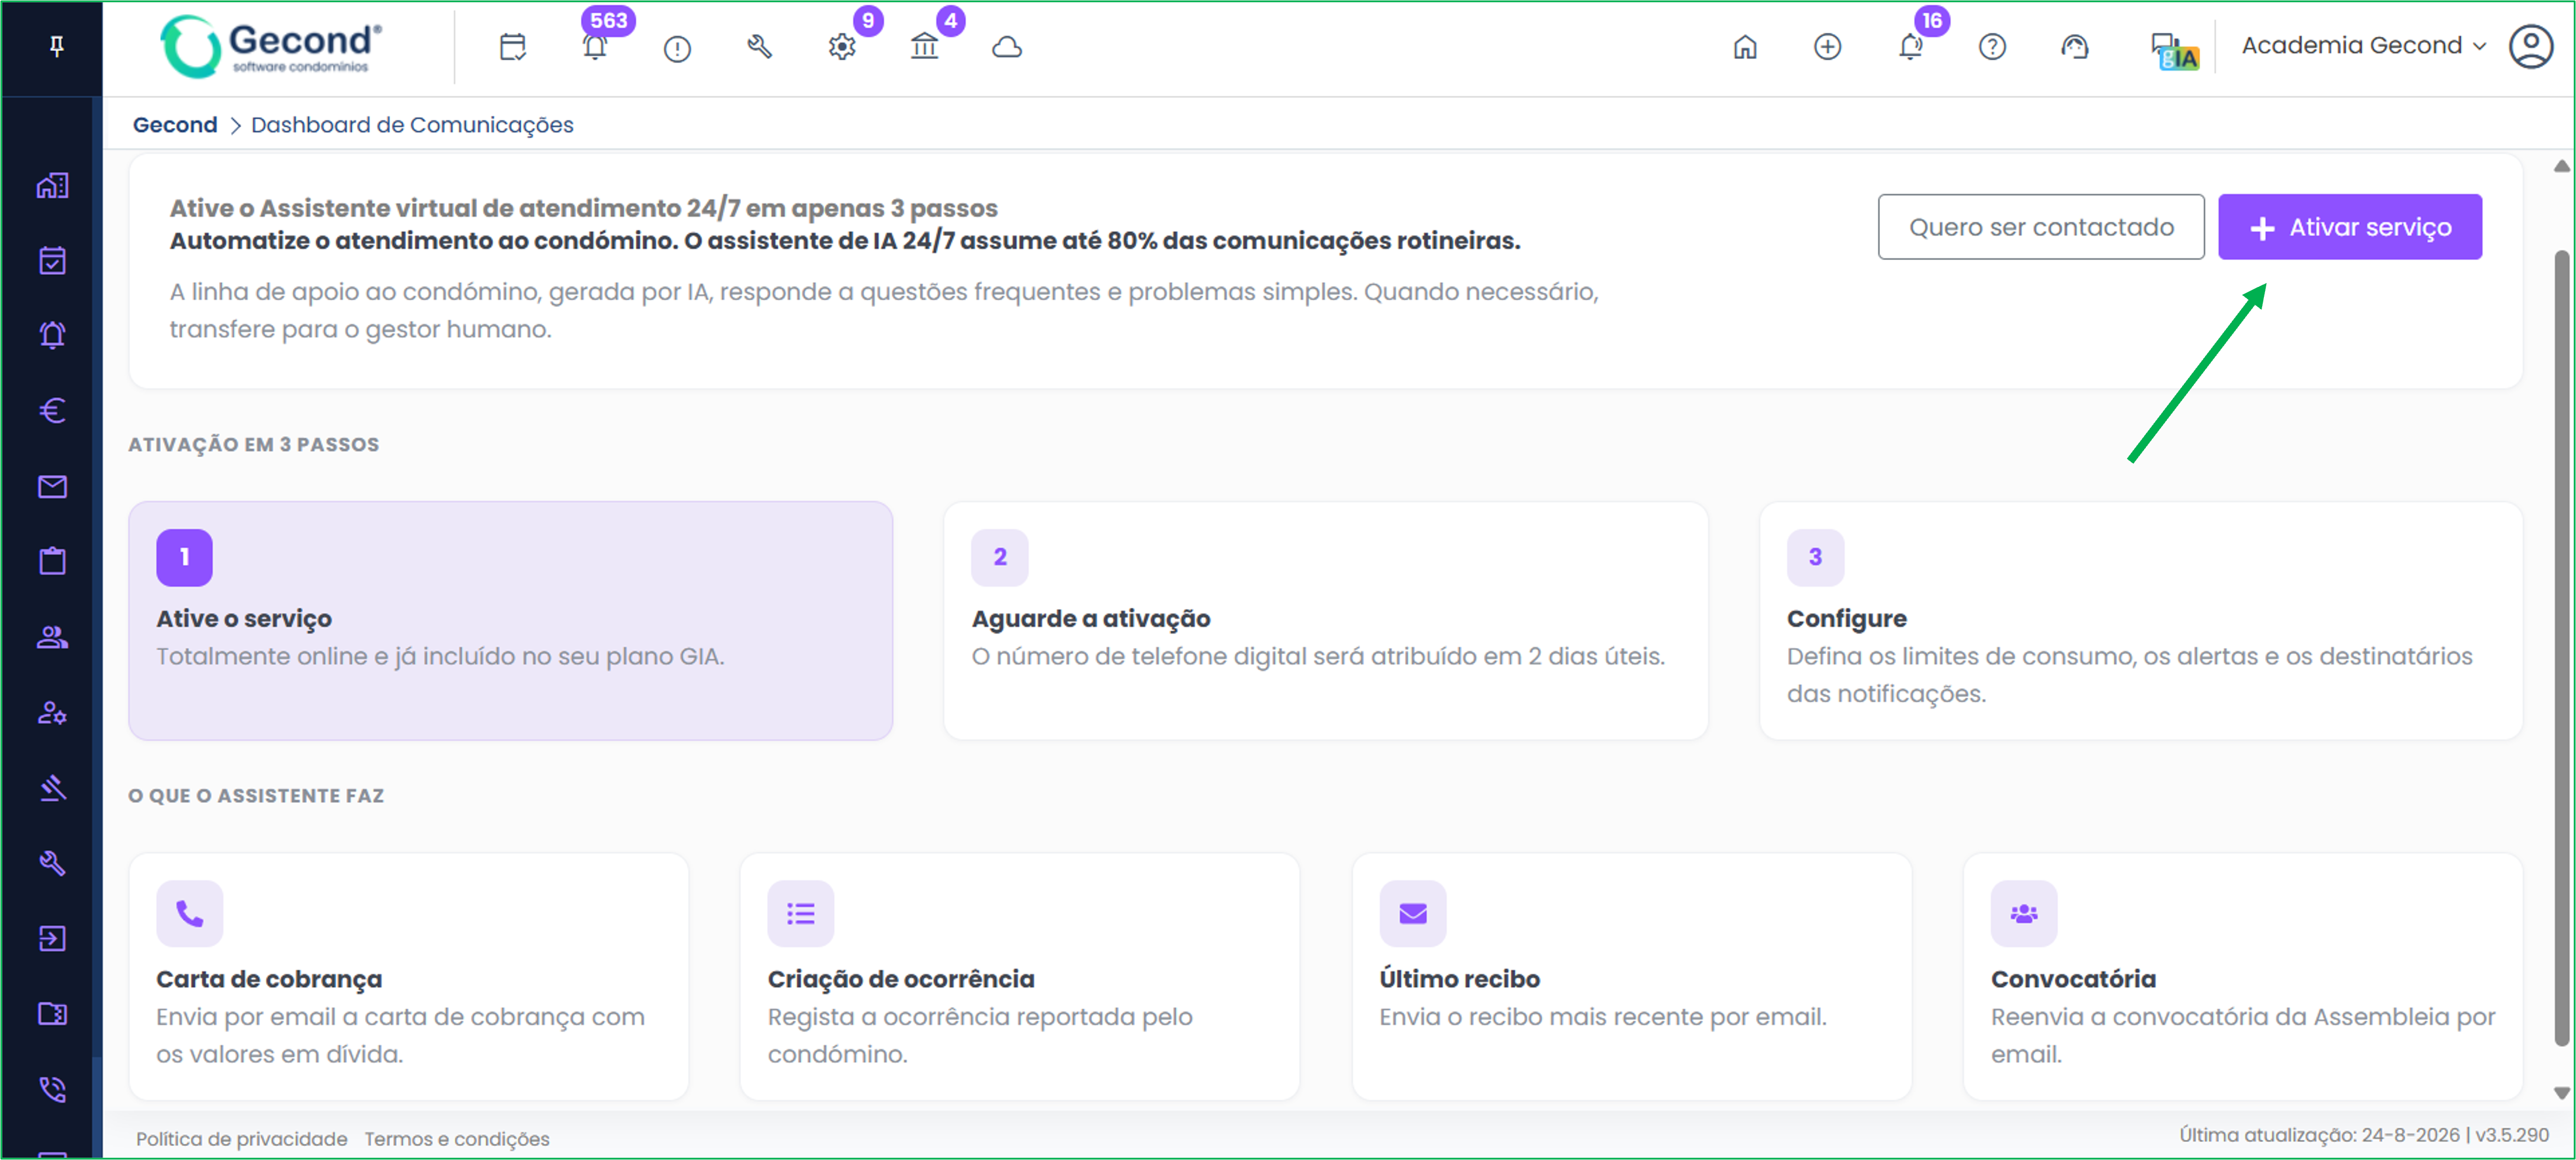The image size is (2576, 1160).
Task: Open the arrow export icon in sidebar
Action: (53, 938)
